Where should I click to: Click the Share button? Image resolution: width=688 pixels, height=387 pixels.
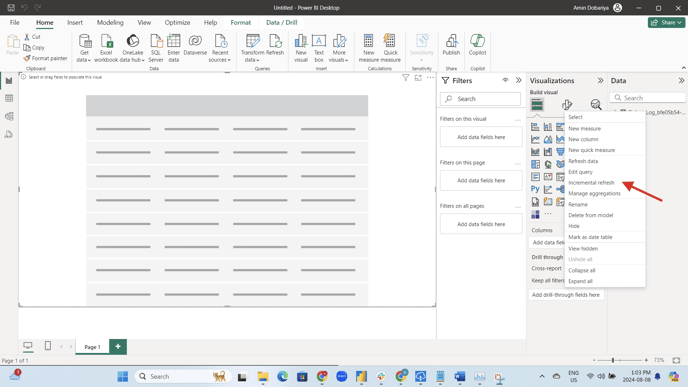[x=666, y=22]
